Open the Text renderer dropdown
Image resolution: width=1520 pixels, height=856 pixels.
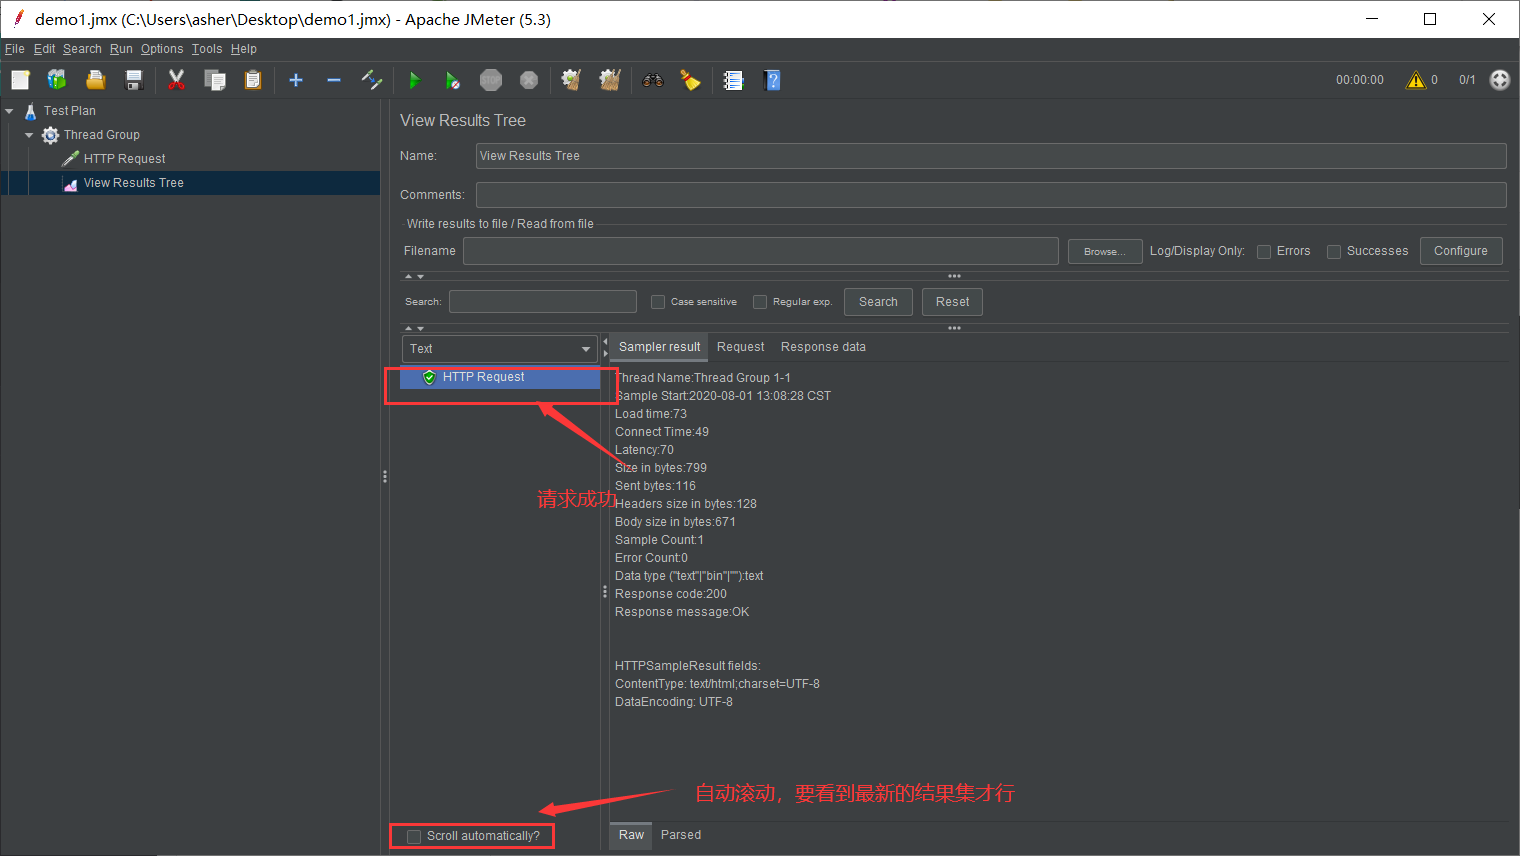[500, 349]
